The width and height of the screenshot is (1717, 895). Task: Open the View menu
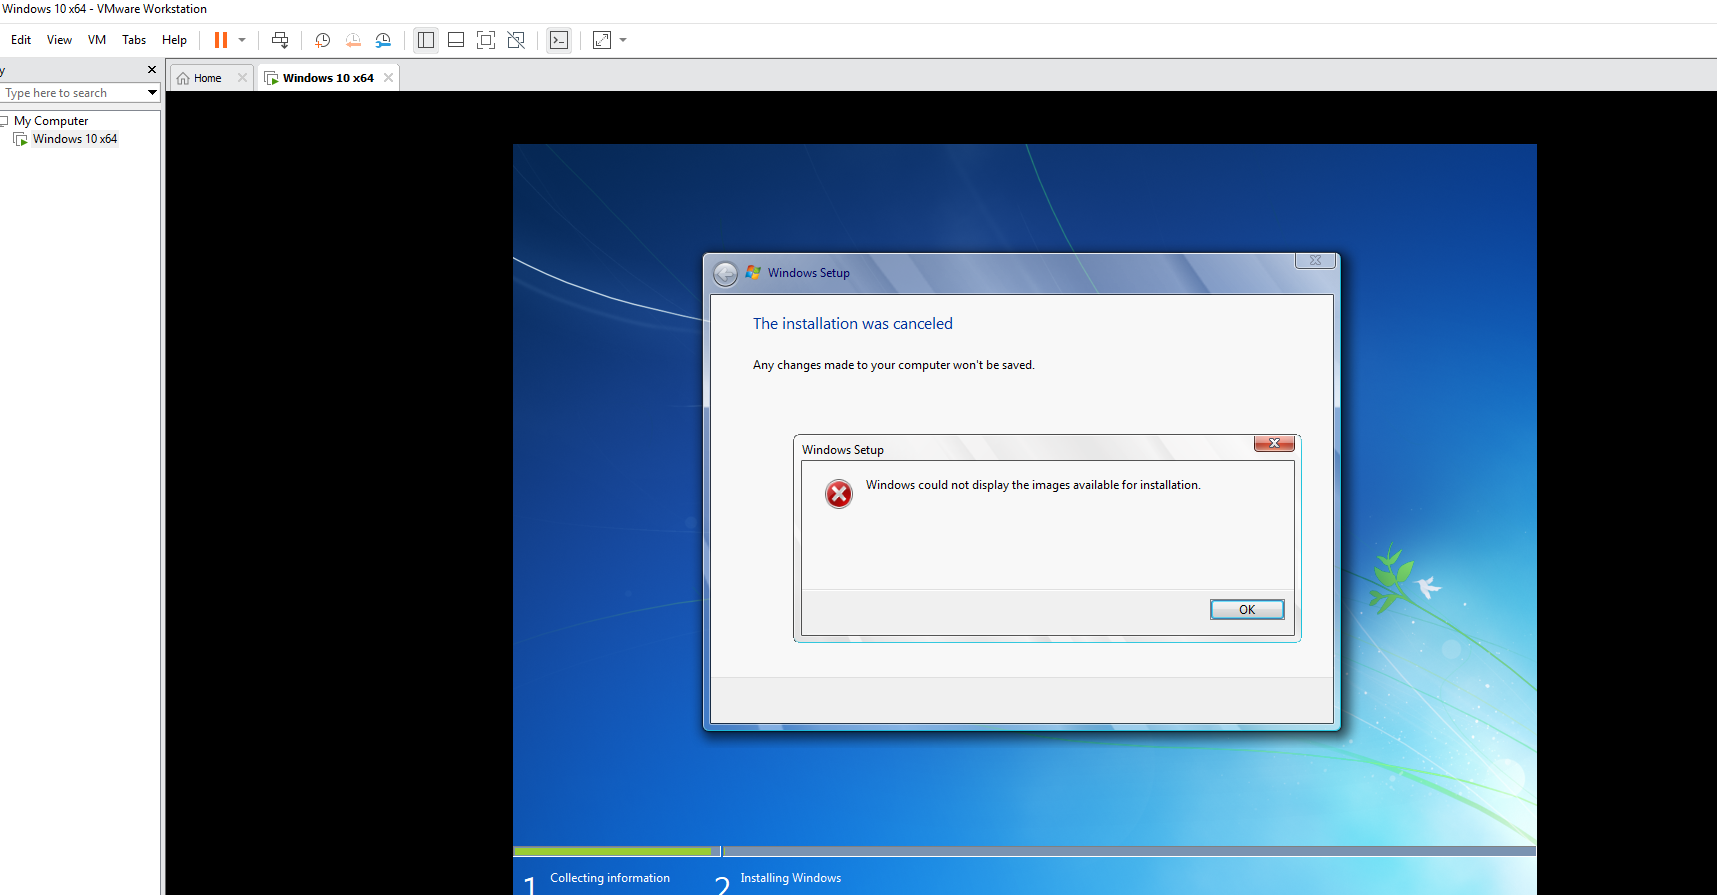(60, 40)
